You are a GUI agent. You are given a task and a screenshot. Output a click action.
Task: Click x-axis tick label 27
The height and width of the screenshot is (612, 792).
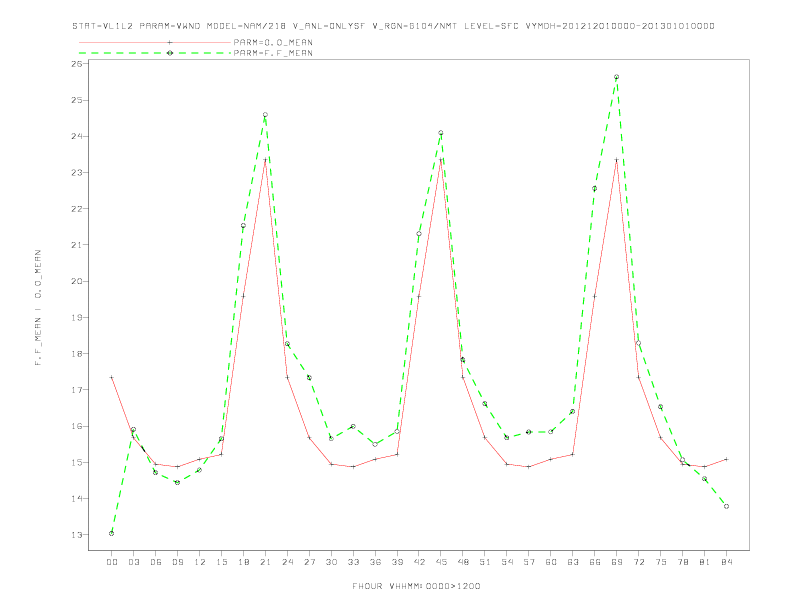click(309, 562)
